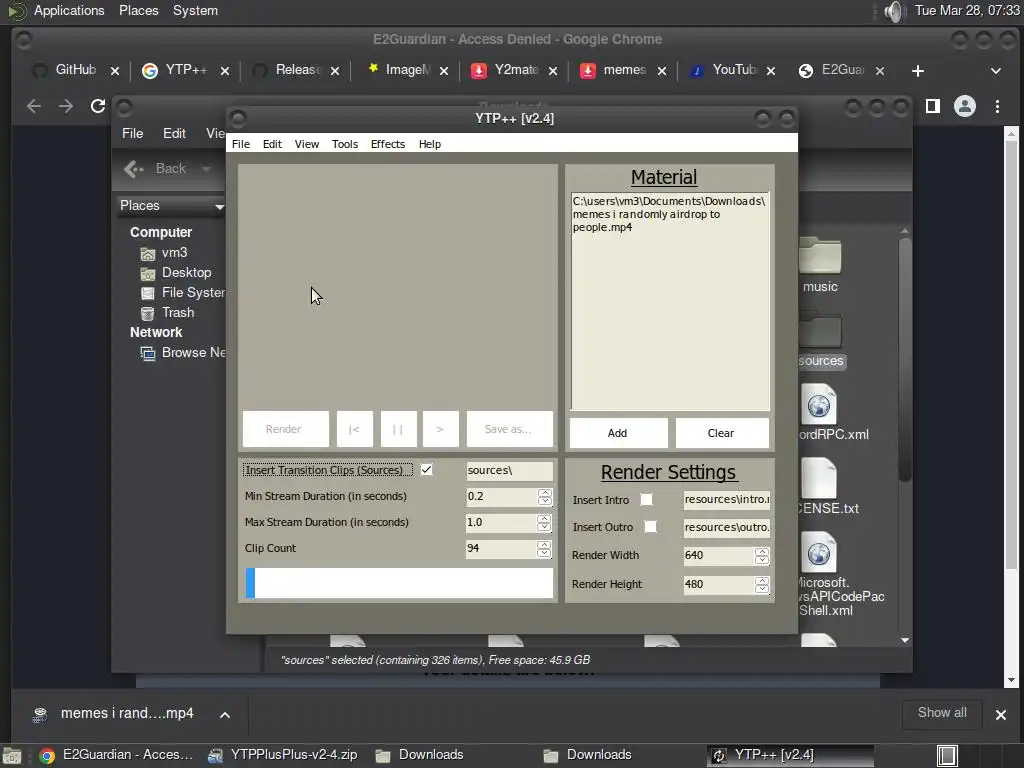Click the pause playback button
Image resolution: width=1024 pixels, height=768 pixels.
[x=398, y=429]
